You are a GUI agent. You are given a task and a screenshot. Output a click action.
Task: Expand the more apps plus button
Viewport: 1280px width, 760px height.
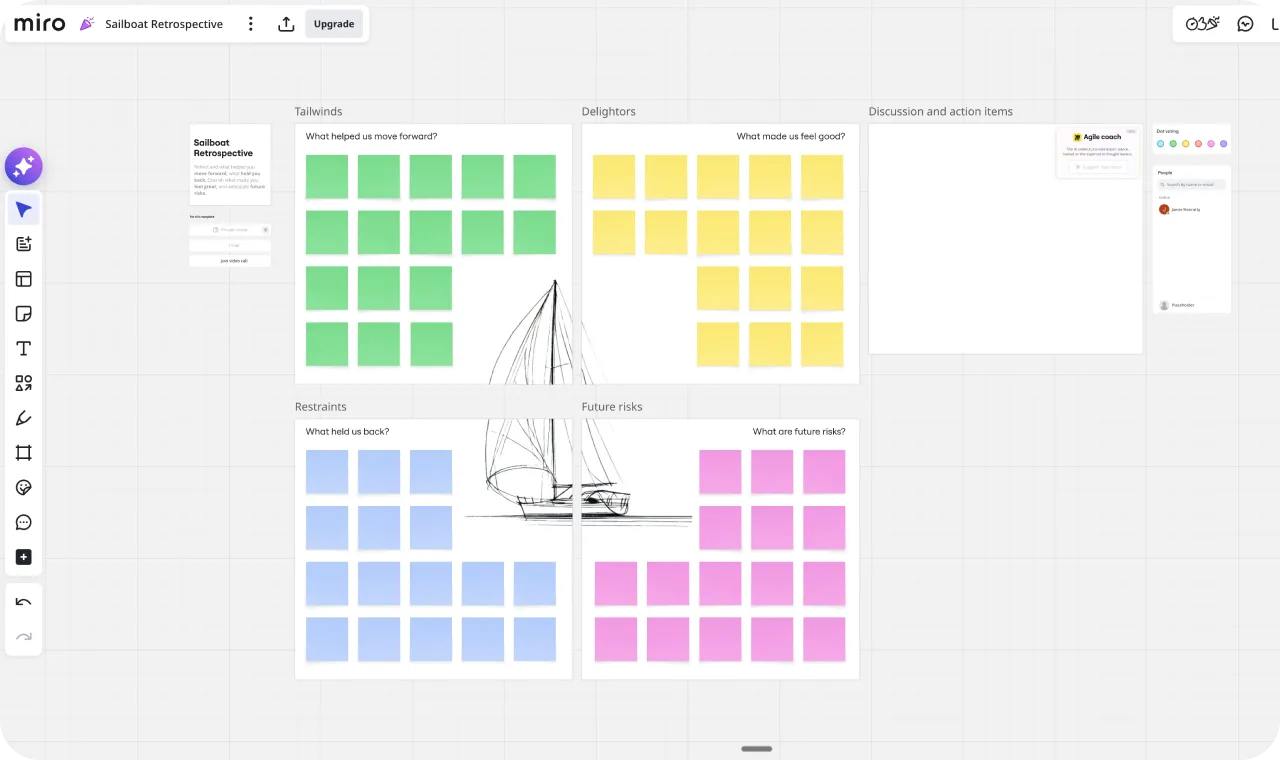click(24, 557)
